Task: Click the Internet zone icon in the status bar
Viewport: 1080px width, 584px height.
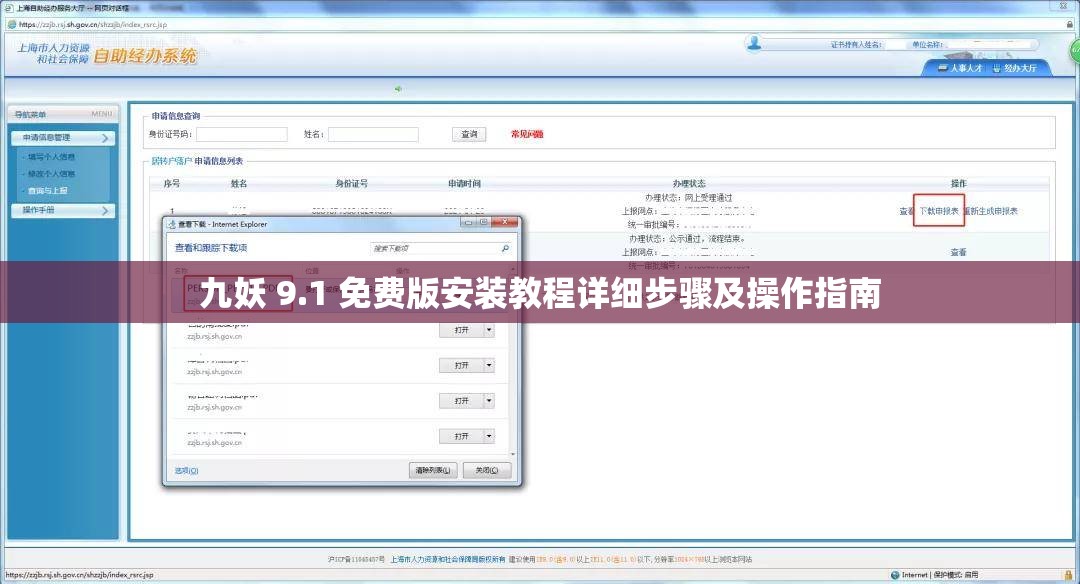Action: click(x=895, y=574)
